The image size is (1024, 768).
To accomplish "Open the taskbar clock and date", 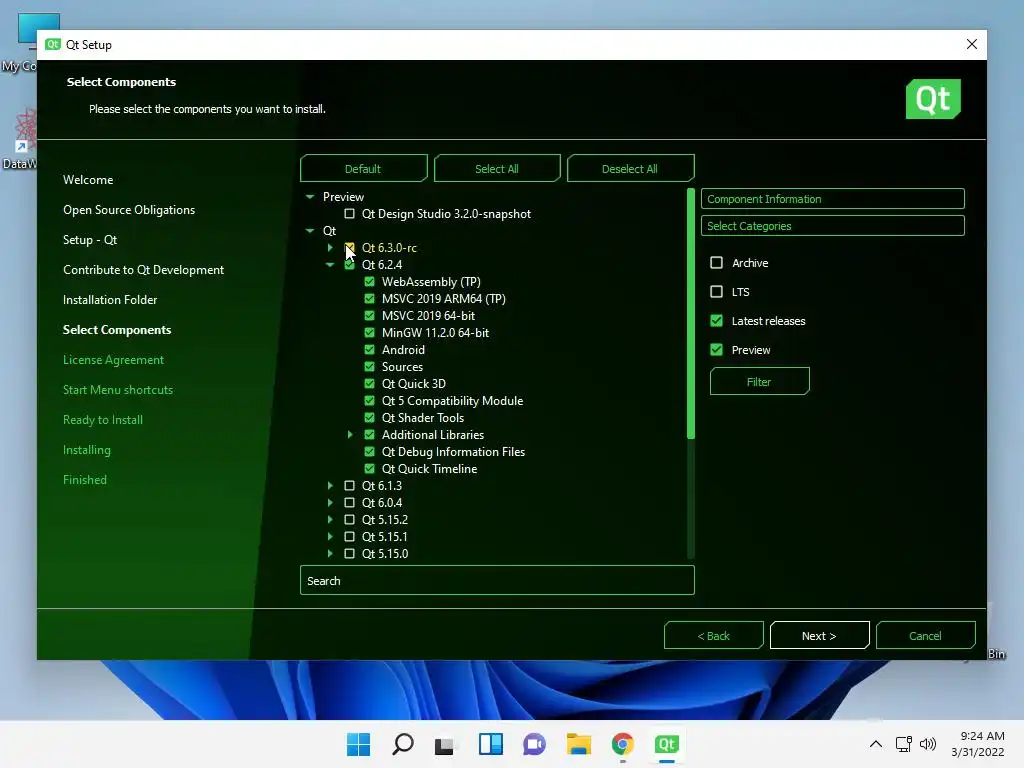I will pyautogui.click(x=978, y=744).
